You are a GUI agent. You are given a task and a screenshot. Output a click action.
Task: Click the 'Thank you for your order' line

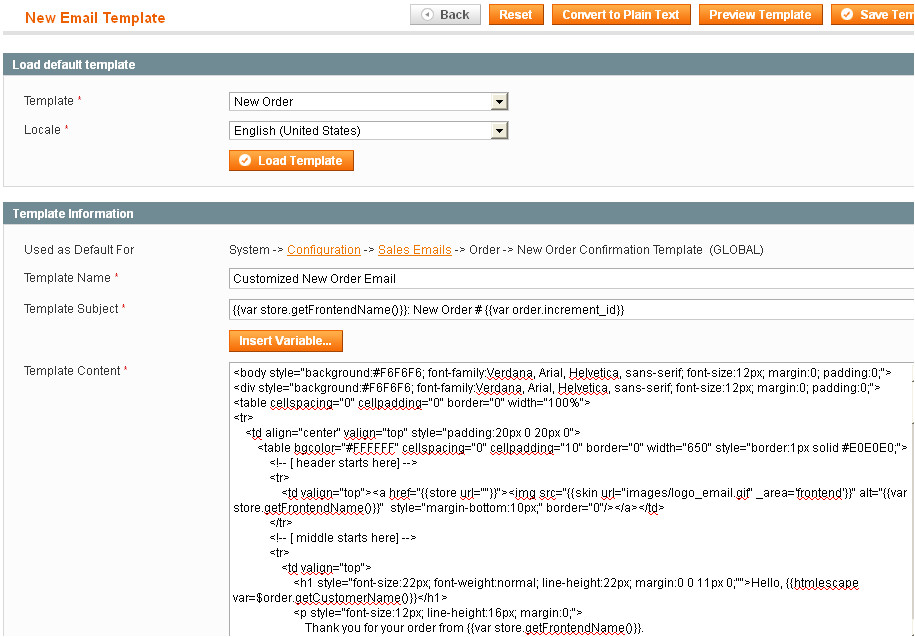tap(474, 628)
